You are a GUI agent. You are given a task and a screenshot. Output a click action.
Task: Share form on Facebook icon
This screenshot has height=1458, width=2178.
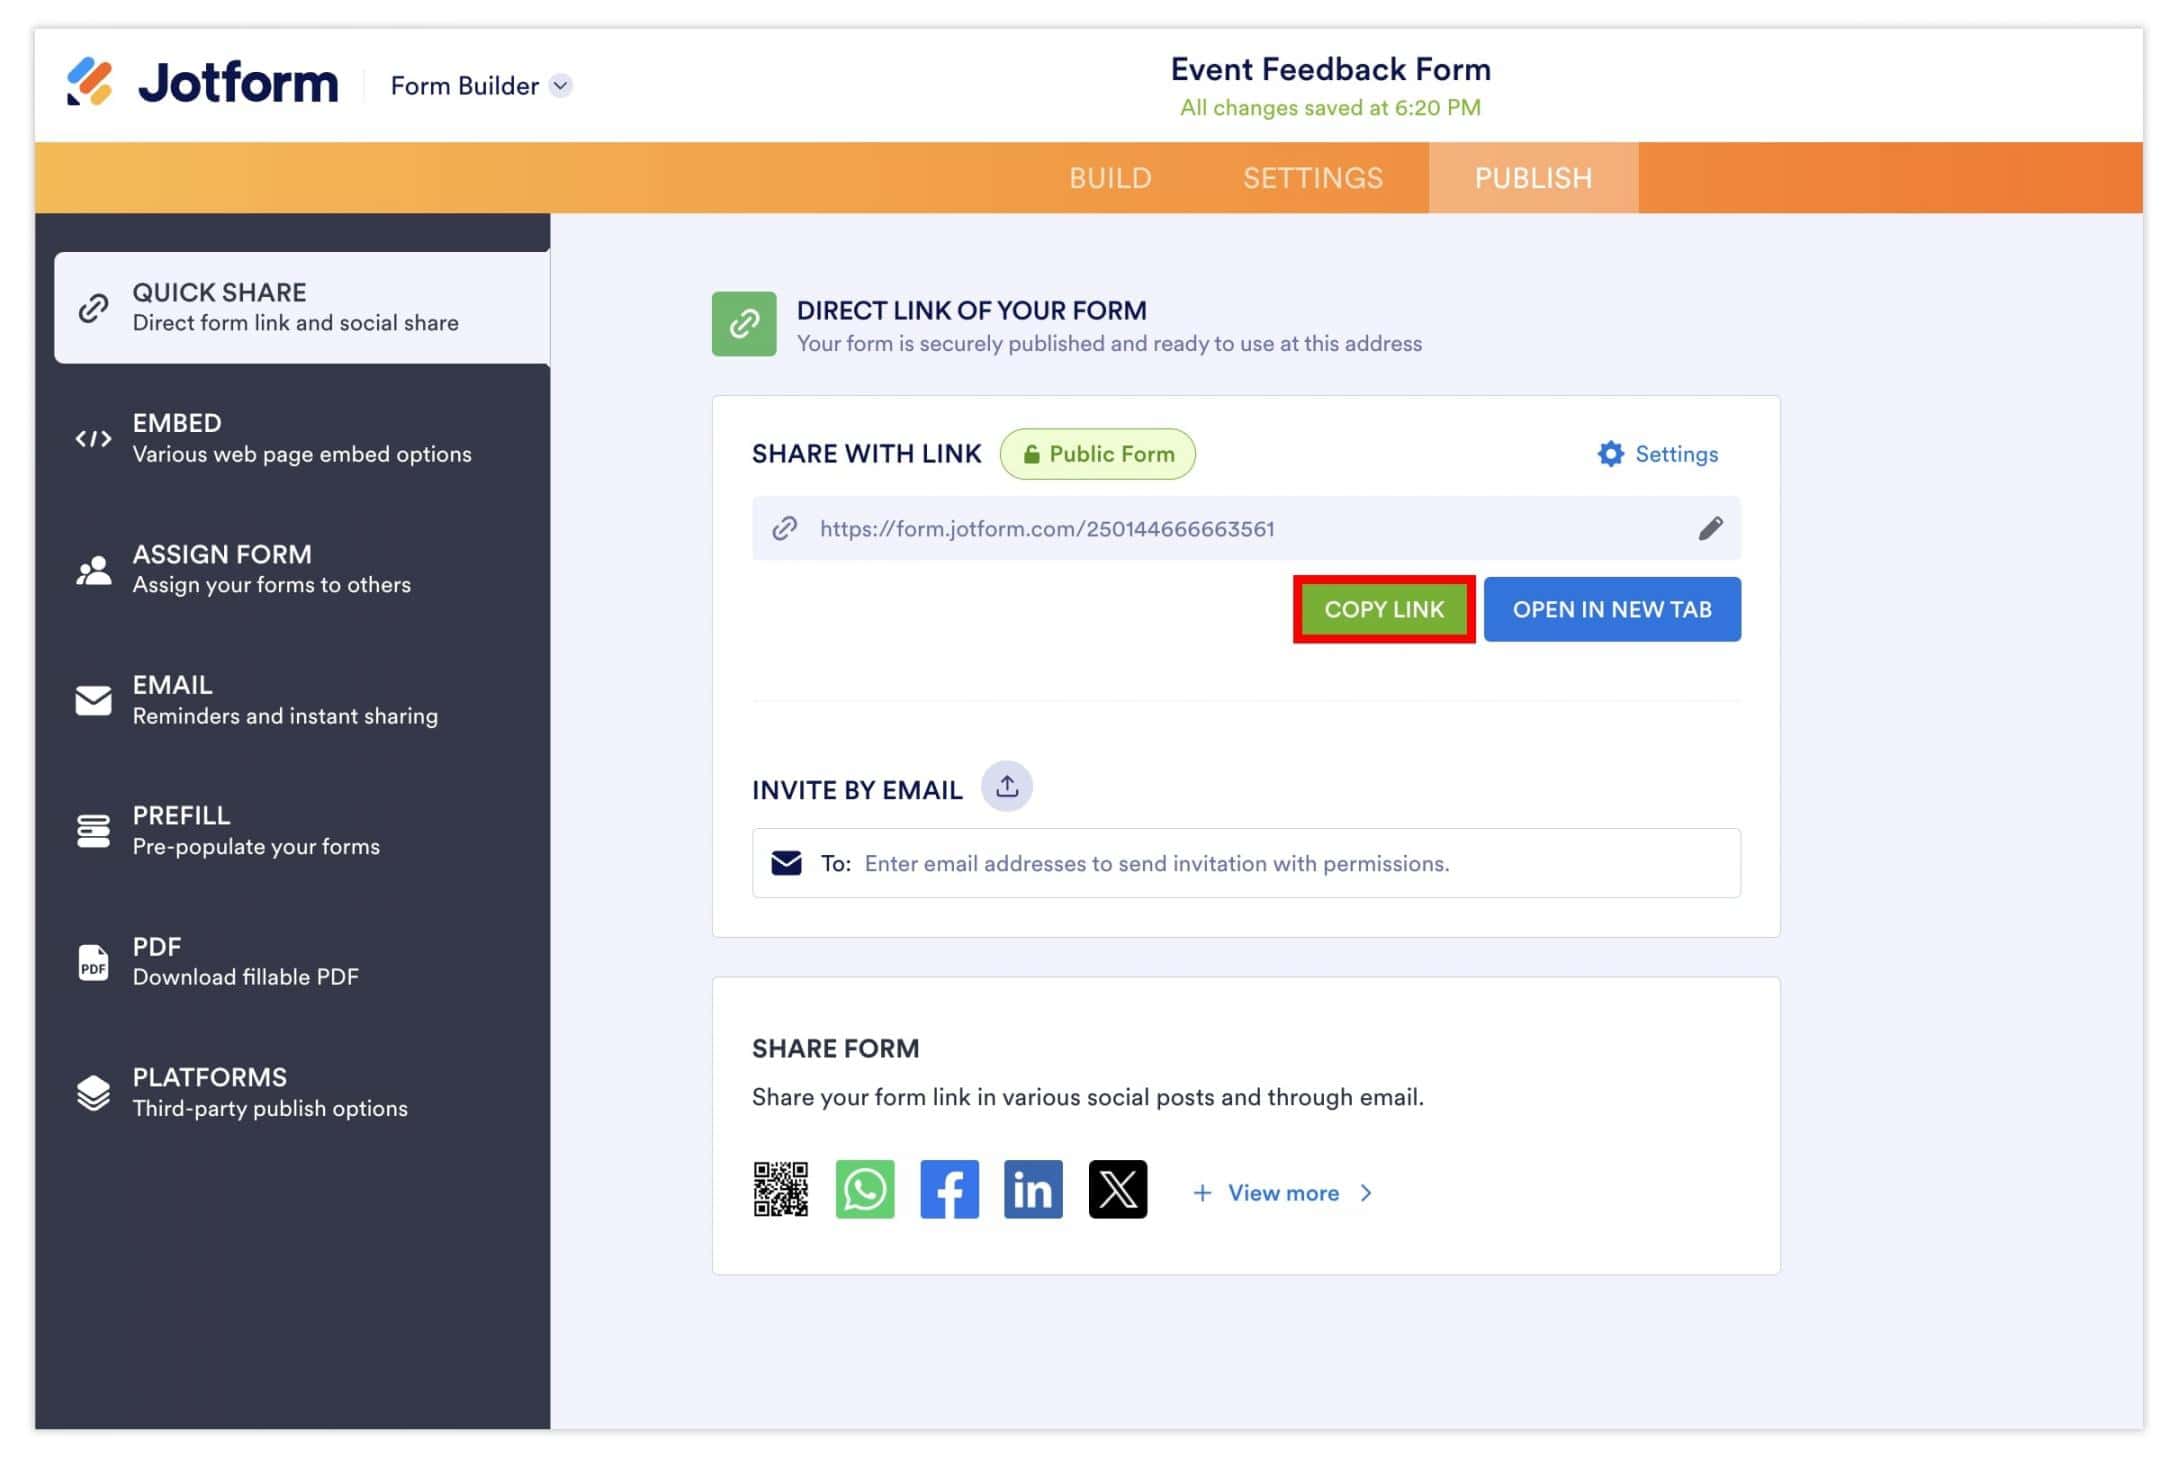[x=949, y=1189]
